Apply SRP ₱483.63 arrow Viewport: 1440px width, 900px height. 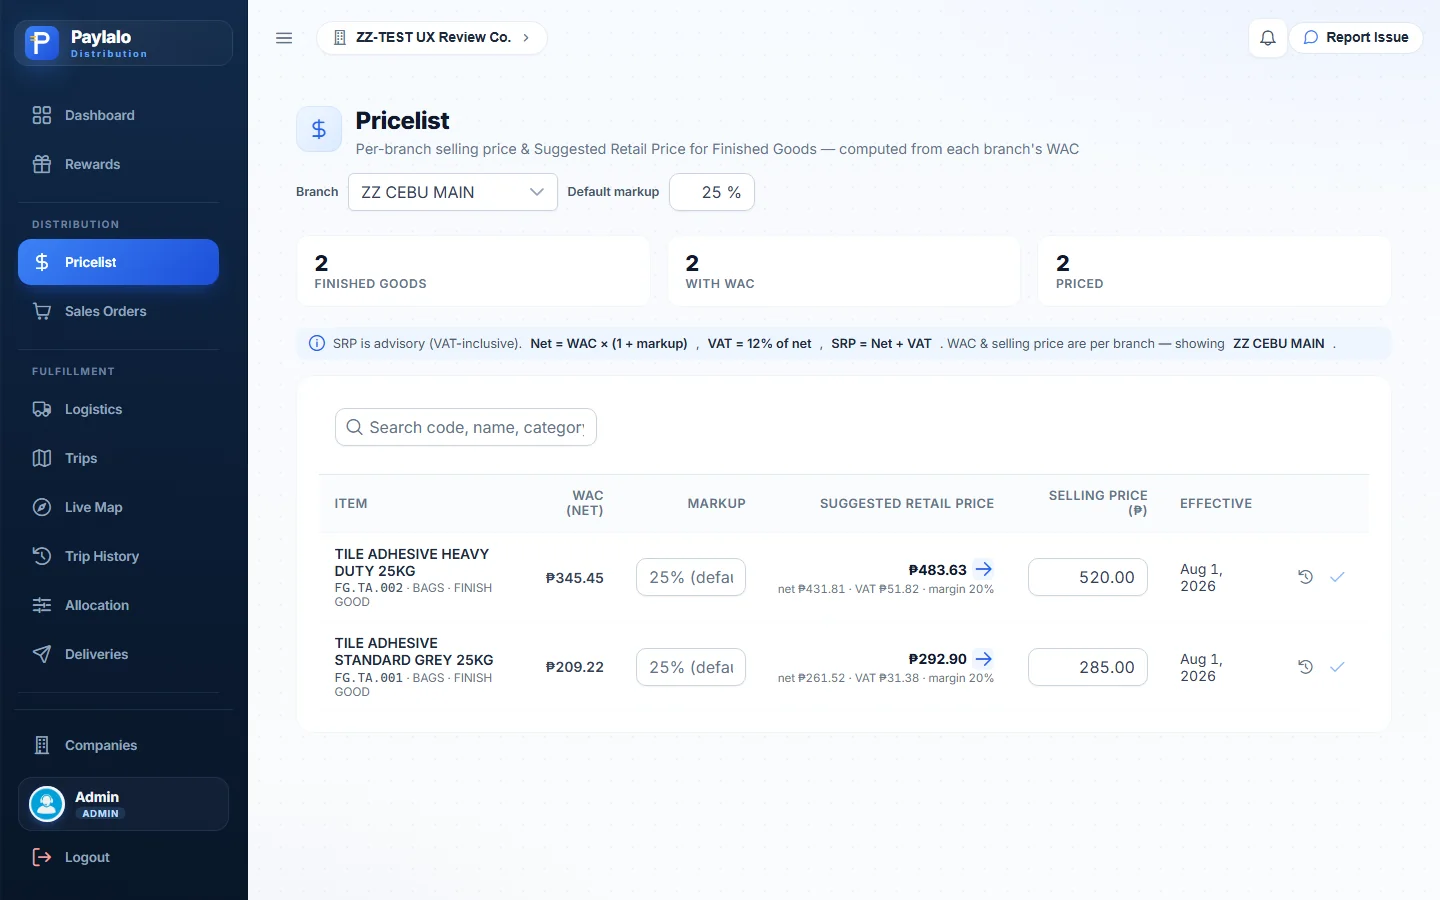(984, 569)
